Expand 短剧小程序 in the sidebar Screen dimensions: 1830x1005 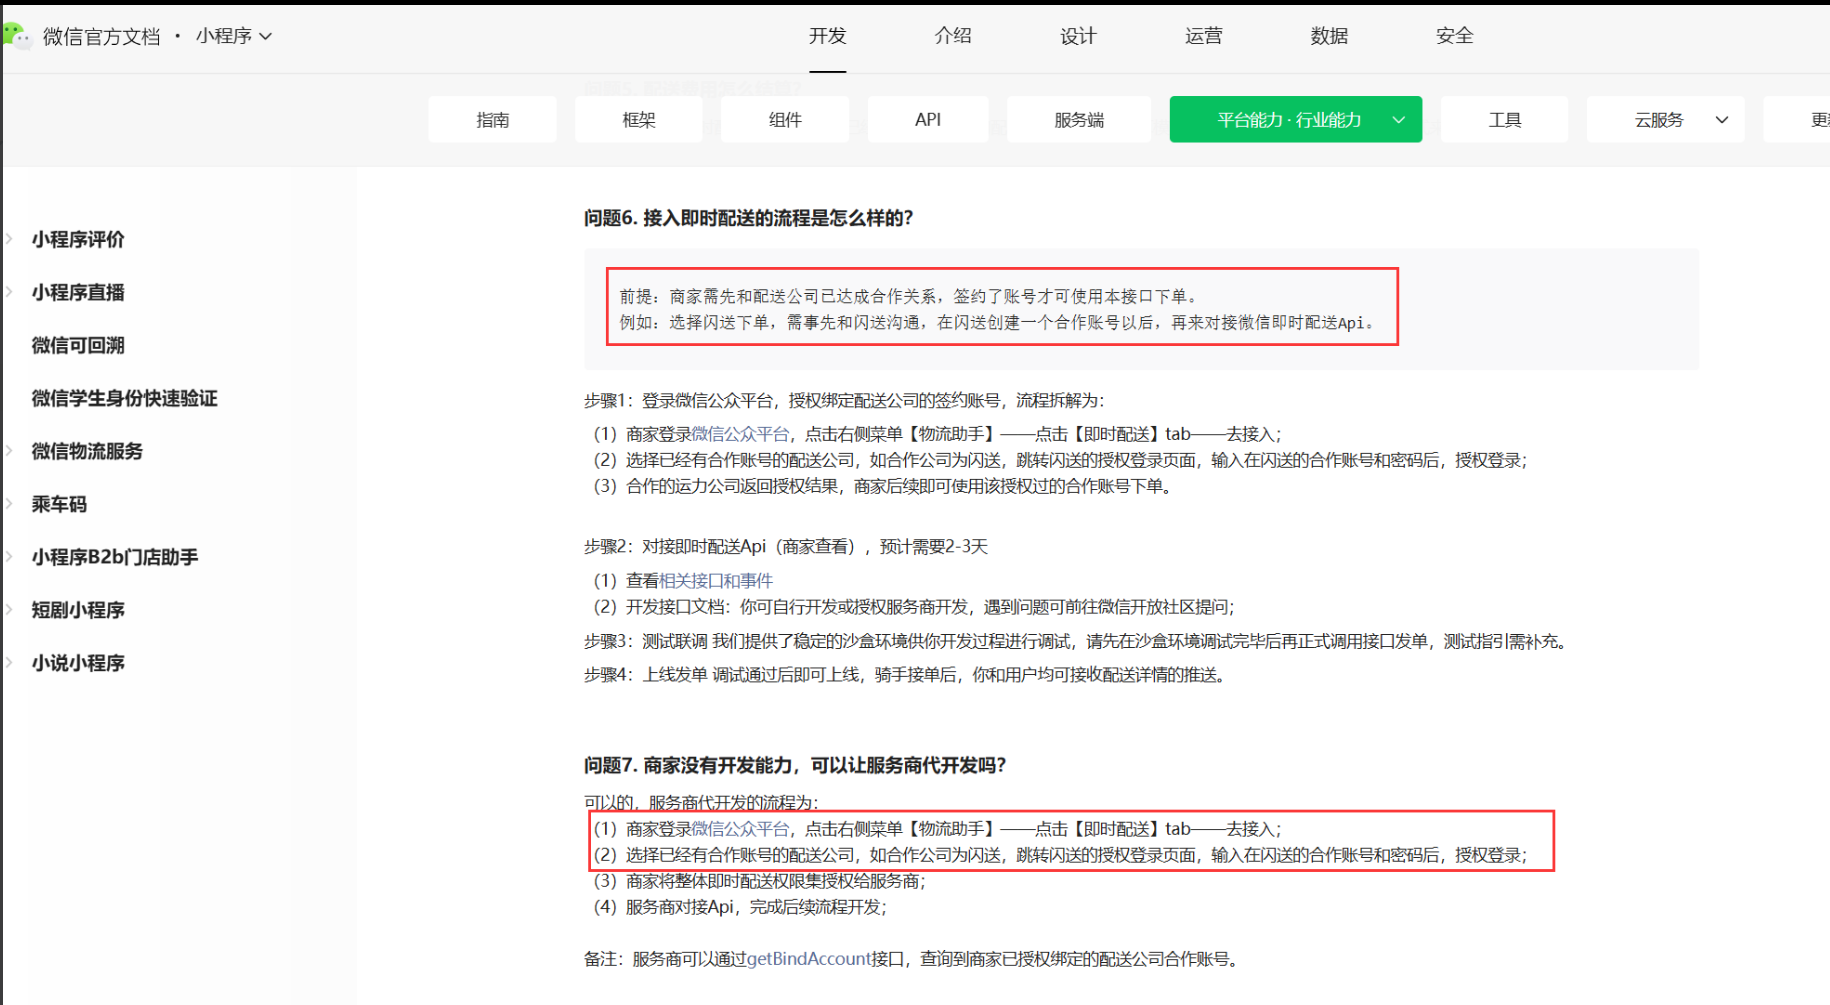click(78, 610)
